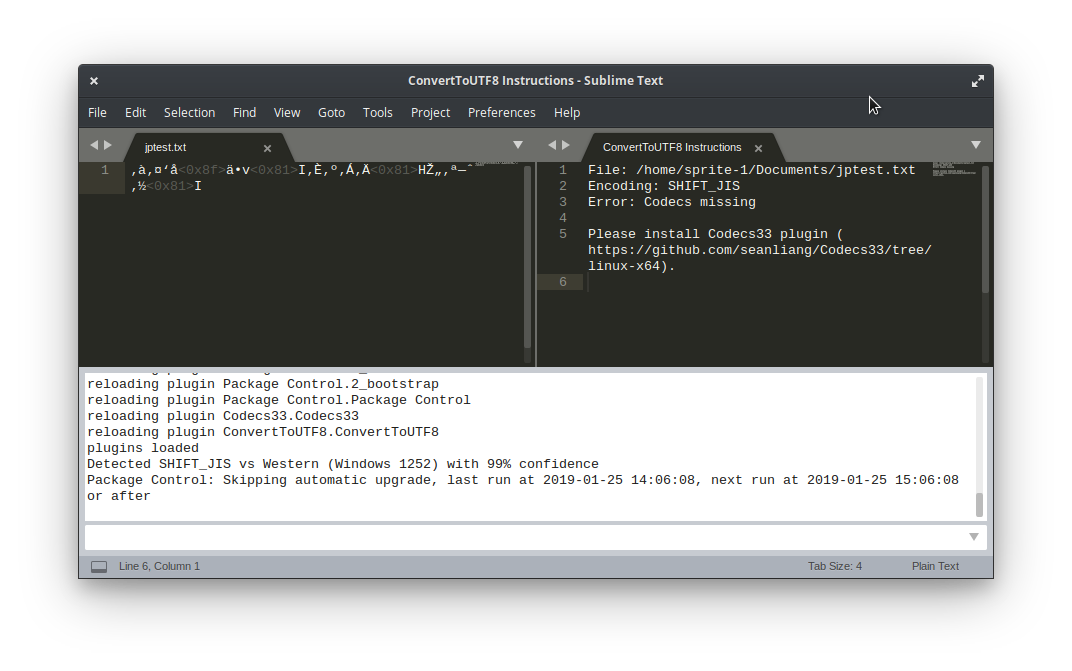Click the left tab-scroll arrow in the left pane
Viewport: 1072px width, 671px height.
point(92,144)
